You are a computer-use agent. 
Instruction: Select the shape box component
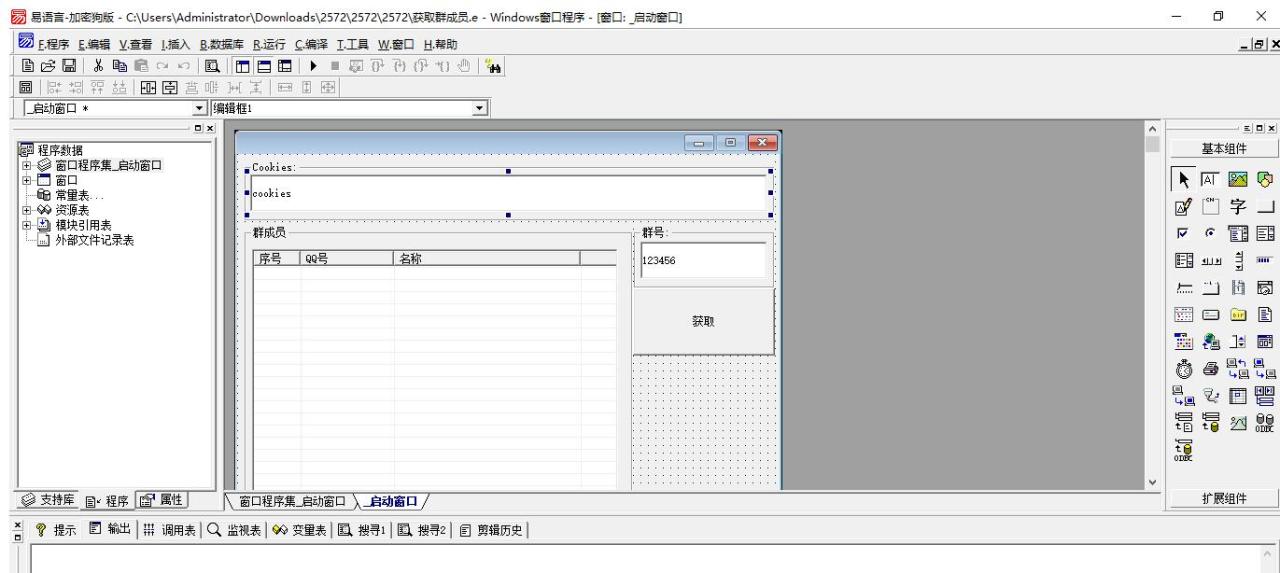1264,180
